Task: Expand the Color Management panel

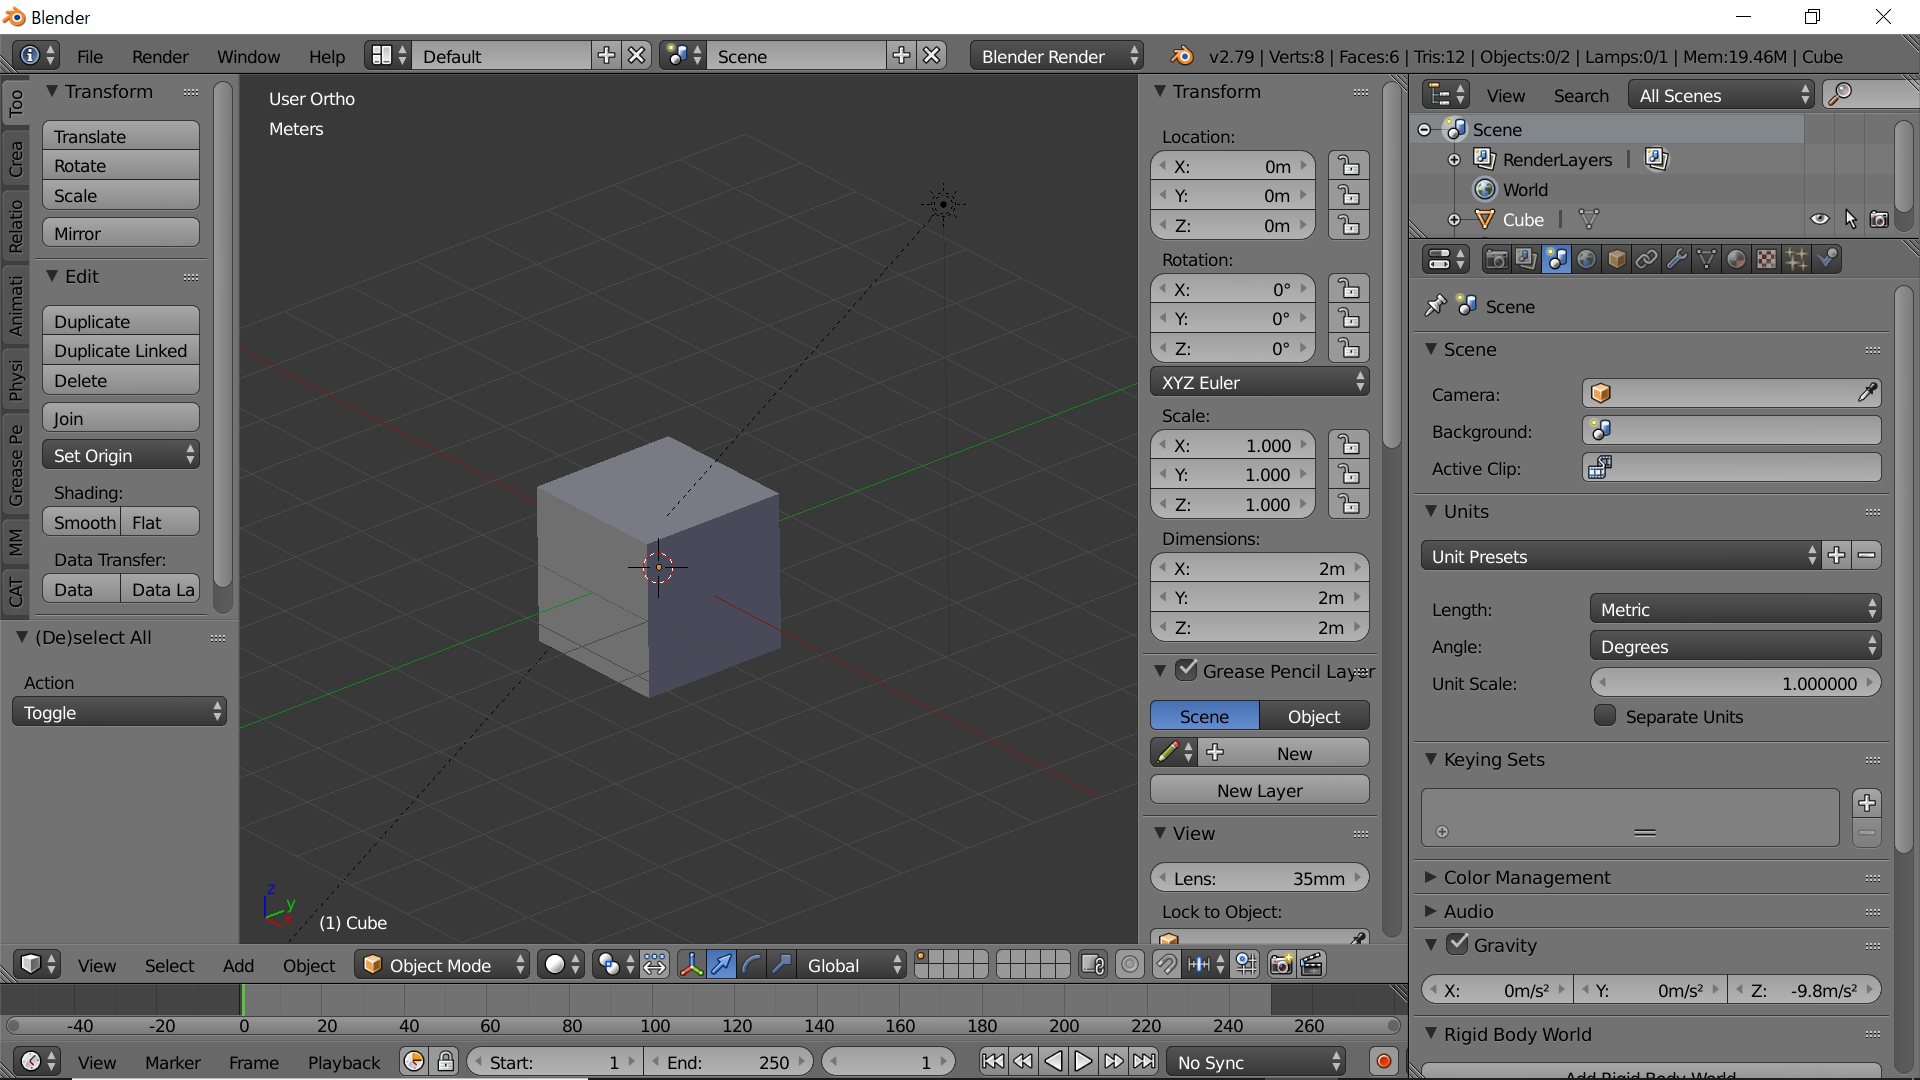Action: tap(1526, 877)
